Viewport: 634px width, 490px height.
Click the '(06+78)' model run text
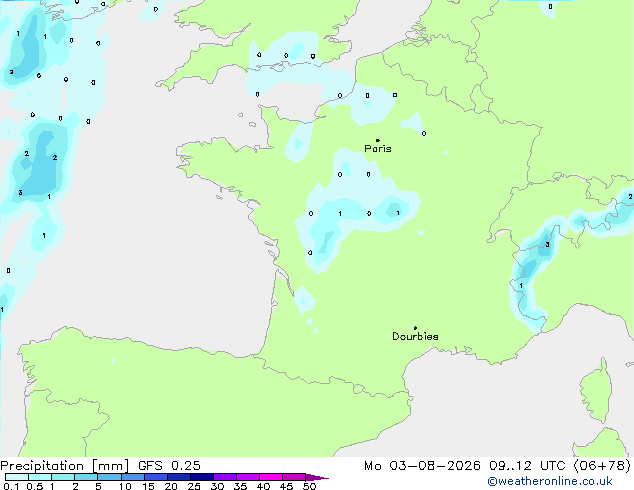602,466
